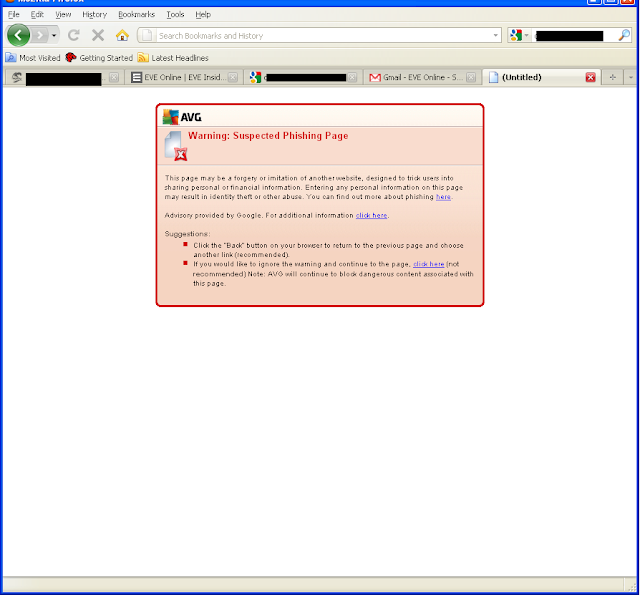Open the list all tabs dropdown
The height and width of the screenshot is (595, 640).
631,77
